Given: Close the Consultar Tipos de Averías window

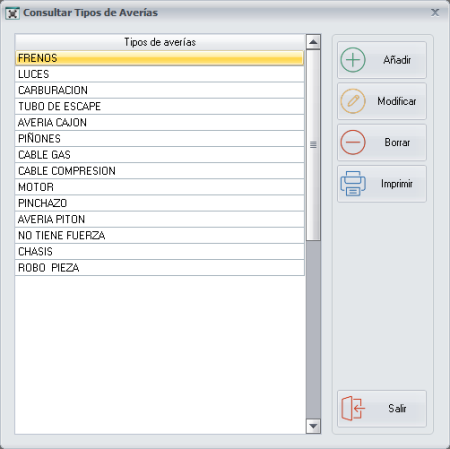Looking at the screenshot, I should pos(435,13).
